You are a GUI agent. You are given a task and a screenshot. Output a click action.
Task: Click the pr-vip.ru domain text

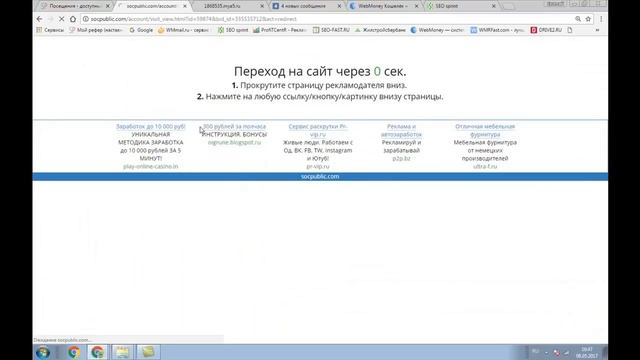tap(318, 167)
